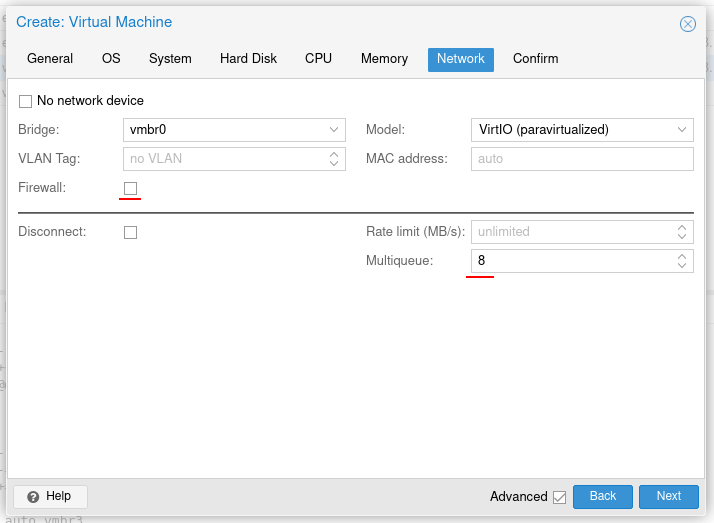This screenshot has width=714, height=523.
Task: Switch to the Memory tab
Action: click(384, 59)
